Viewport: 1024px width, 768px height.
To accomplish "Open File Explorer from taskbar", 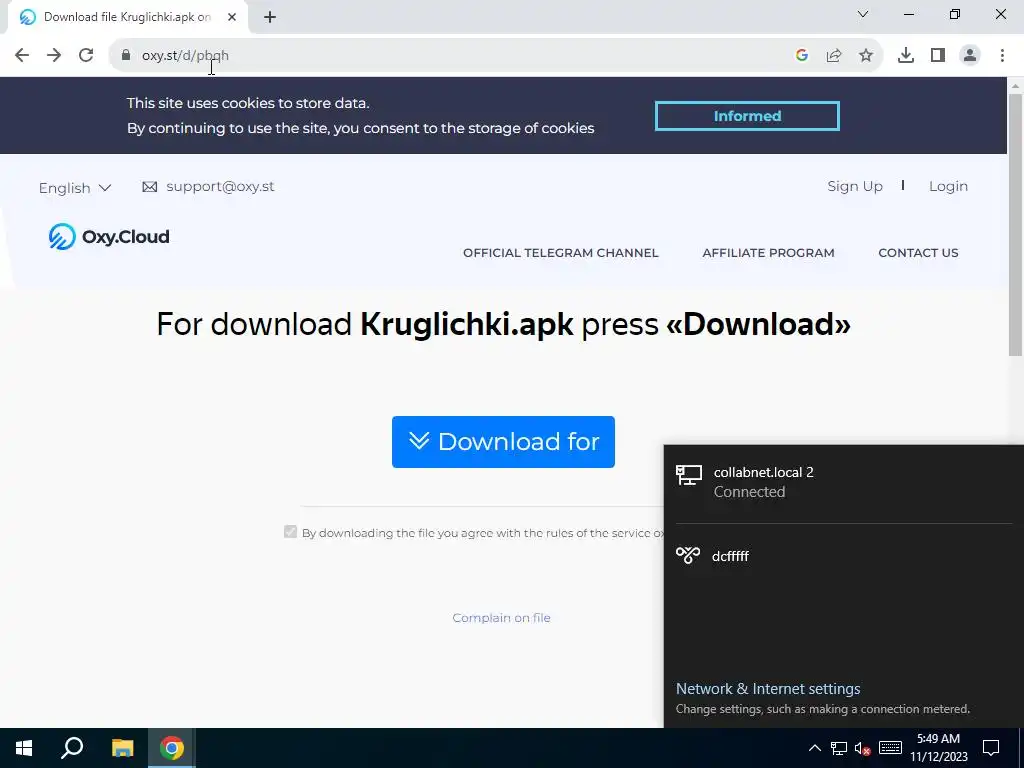I will tap(122, 748).
